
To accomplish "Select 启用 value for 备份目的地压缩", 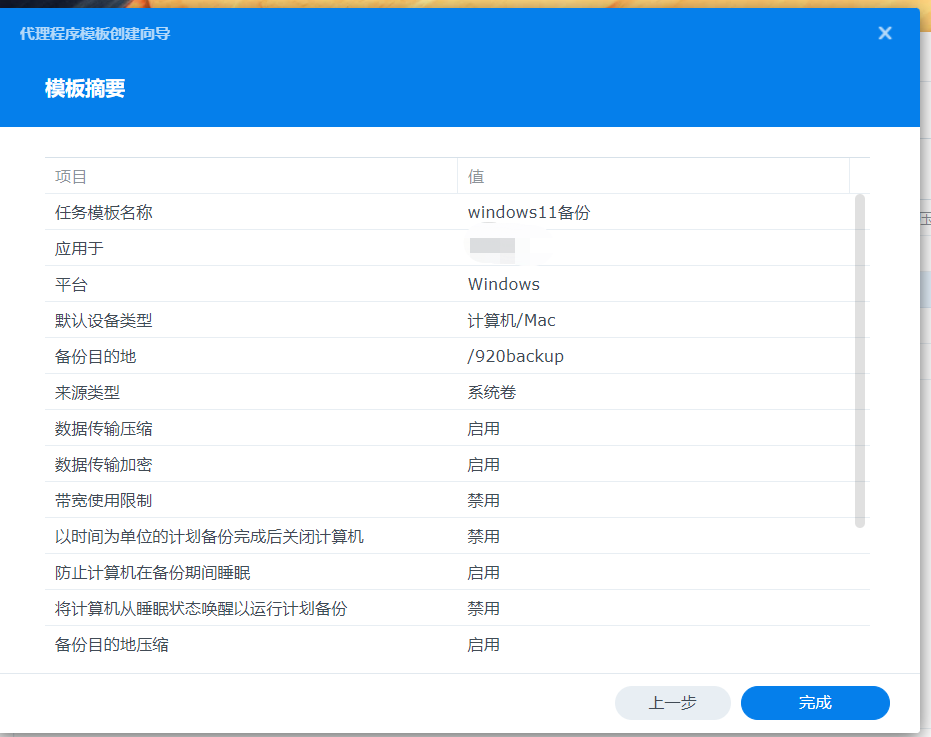I will 483,645.
